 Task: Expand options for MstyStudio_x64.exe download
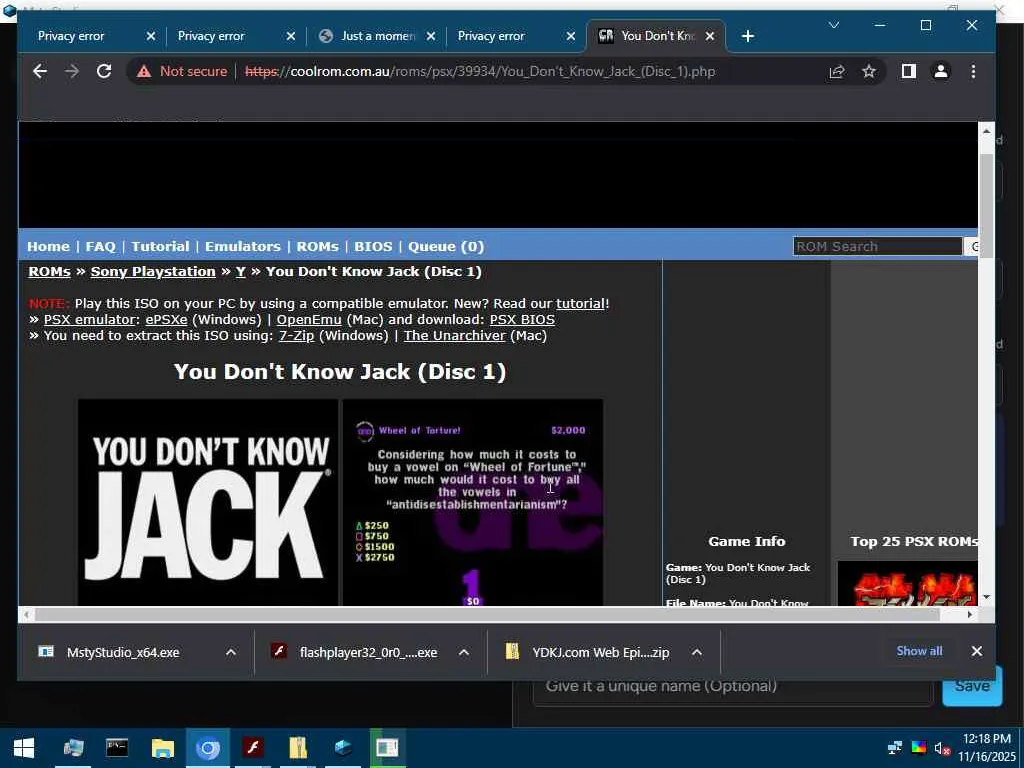231,652
